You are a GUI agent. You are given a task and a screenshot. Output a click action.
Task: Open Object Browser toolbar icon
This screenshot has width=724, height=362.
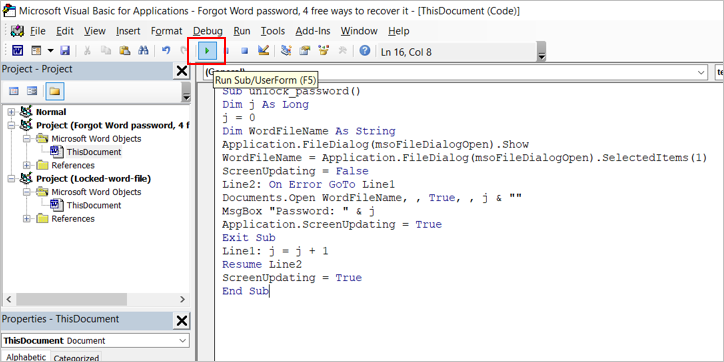point(324,51)
